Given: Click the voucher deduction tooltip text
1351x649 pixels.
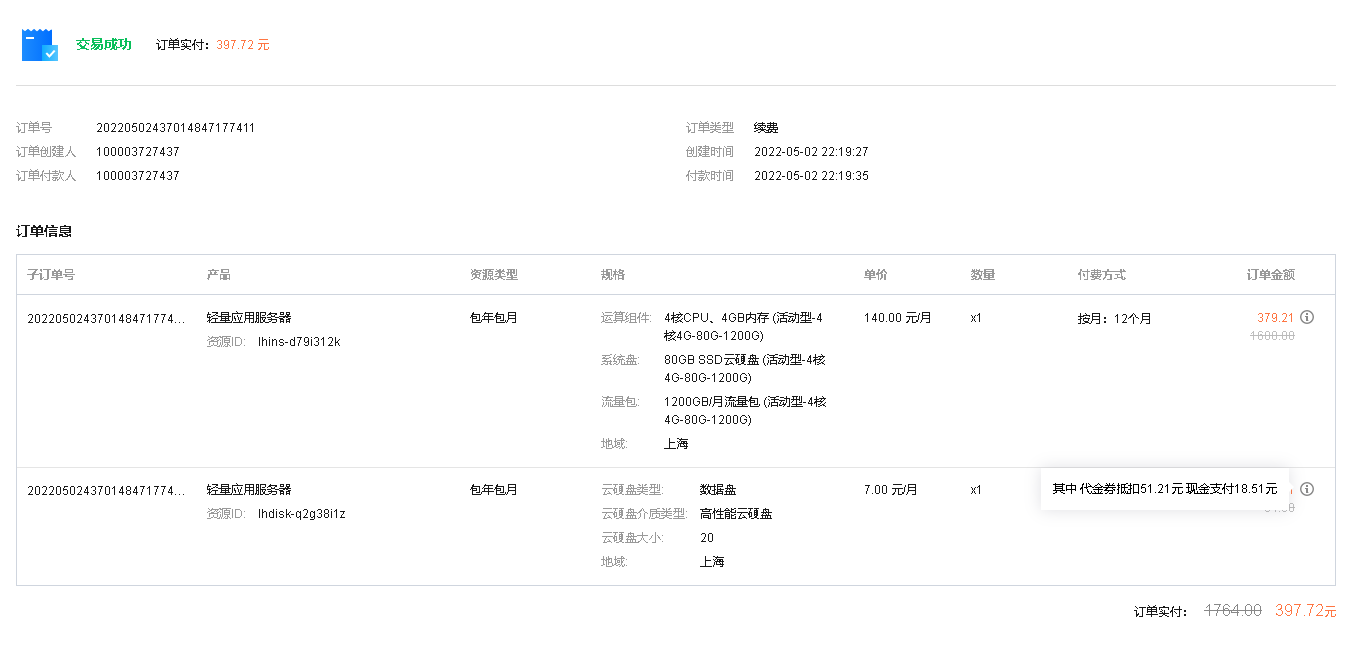Looking at the screenshot, I should (x=1165, y=489).
